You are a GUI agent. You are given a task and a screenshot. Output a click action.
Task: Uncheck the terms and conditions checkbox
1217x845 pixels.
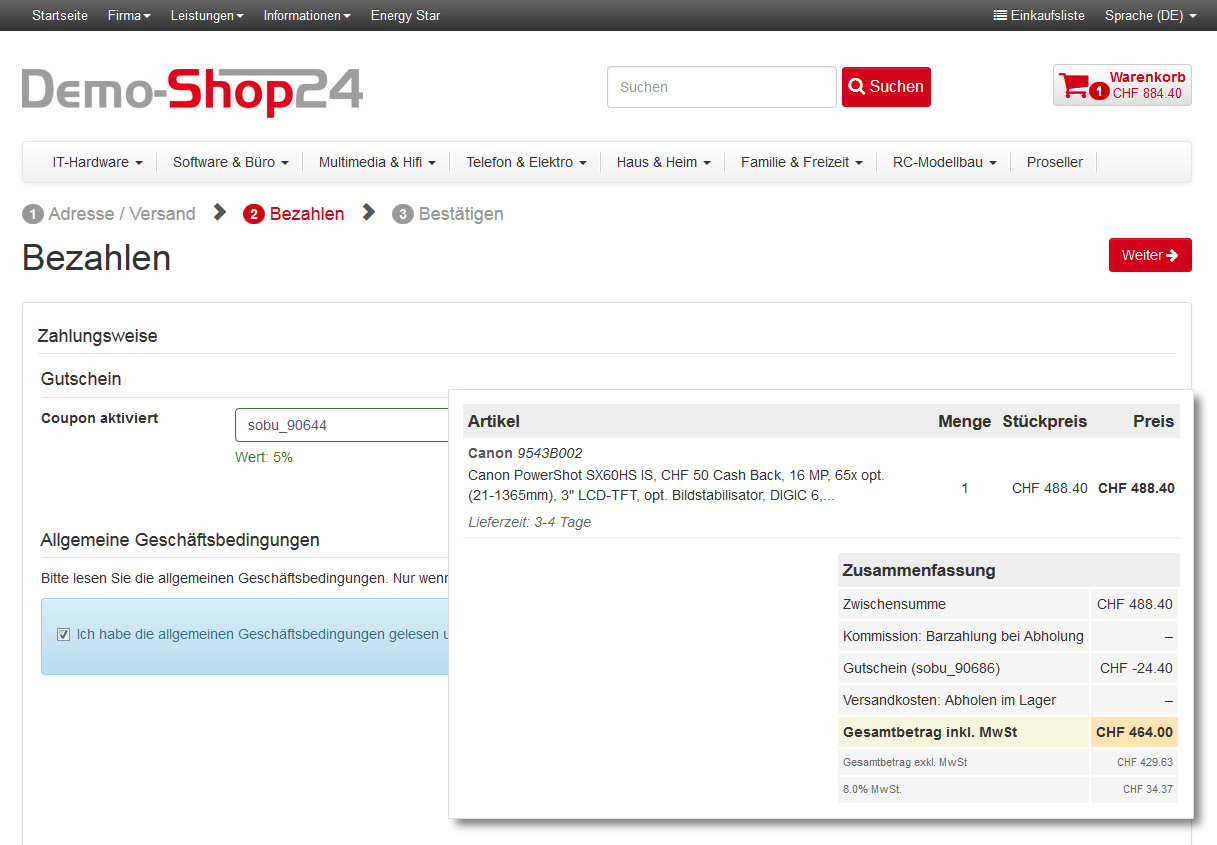(x=64, y=634)
